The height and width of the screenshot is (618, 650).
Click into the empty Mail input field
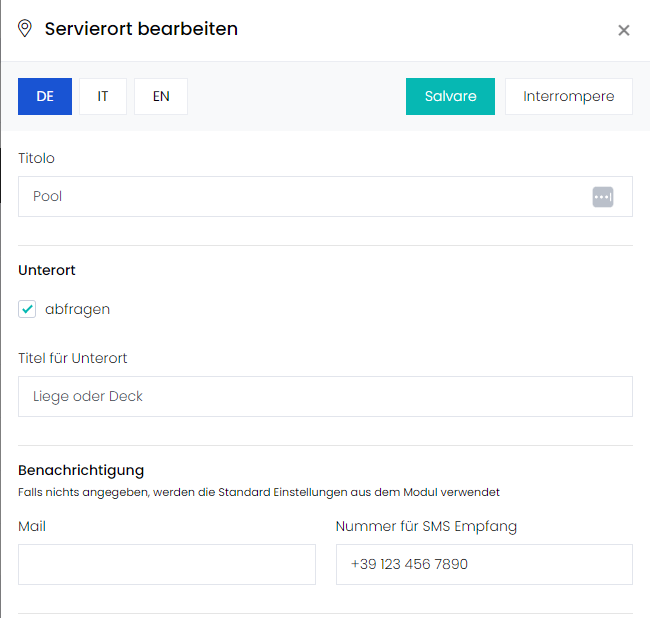(167, 565)
